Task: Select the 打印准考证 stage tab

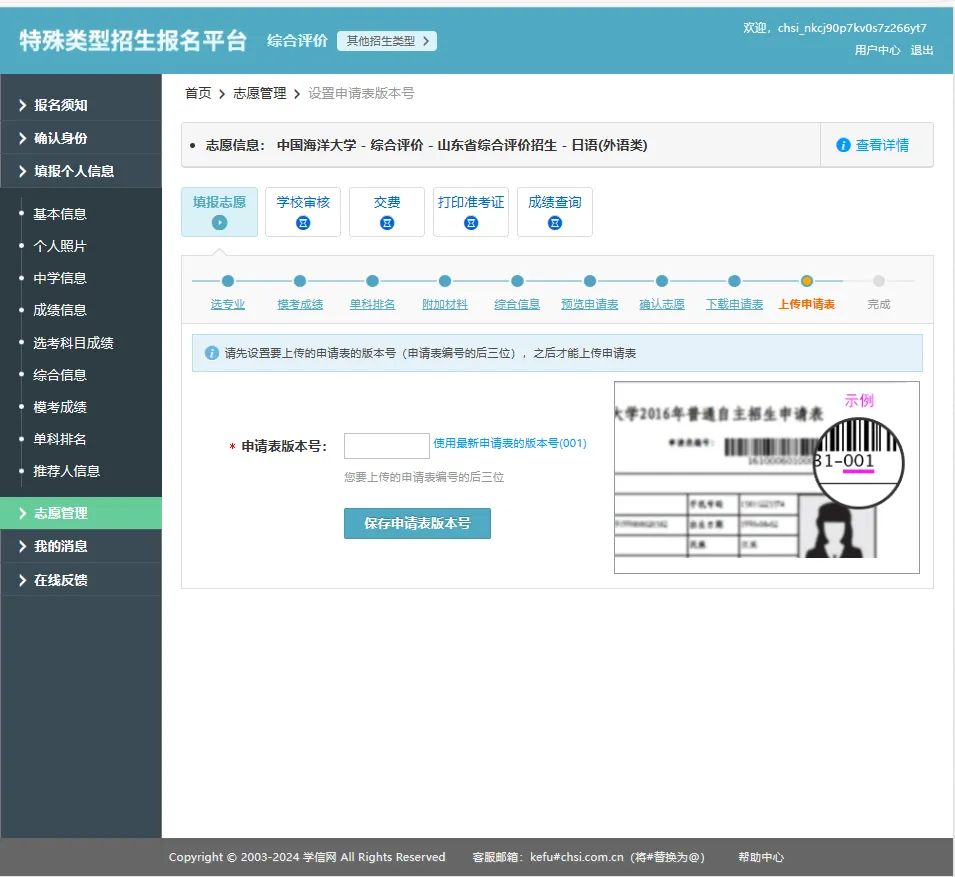Action: pos(471,211)
